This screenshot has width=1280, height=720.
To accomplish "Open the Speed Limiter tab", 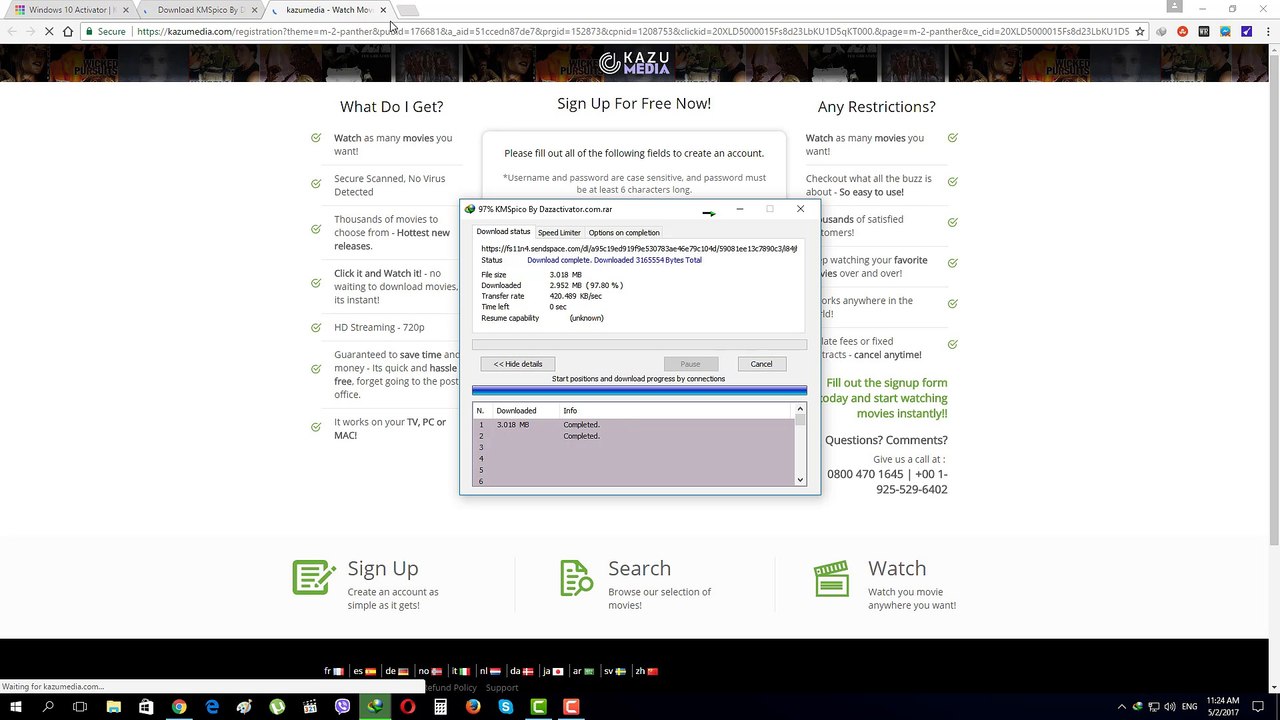I will (559, 232).
